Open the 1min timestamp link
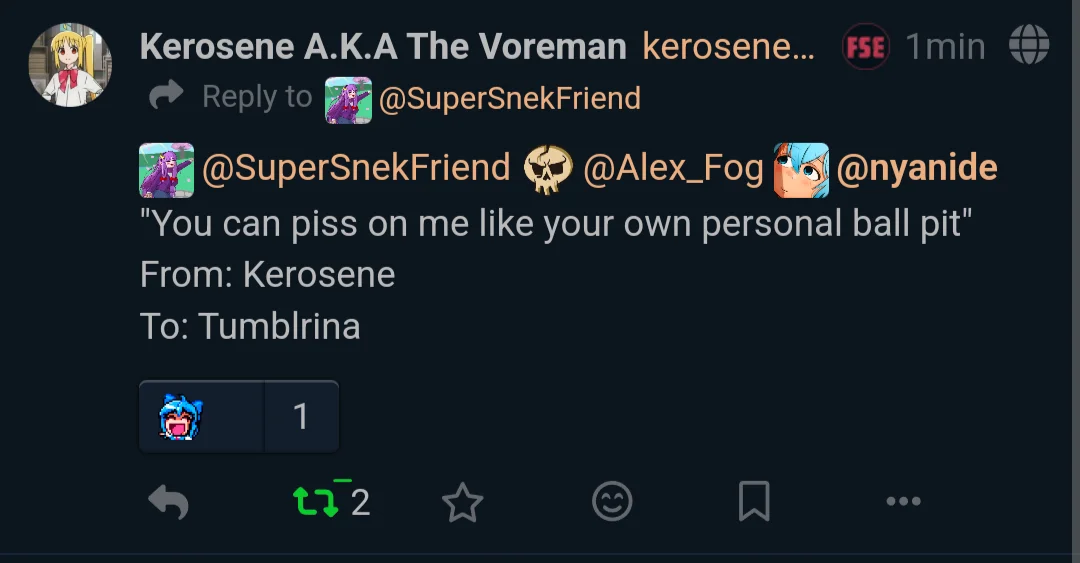 945,46
